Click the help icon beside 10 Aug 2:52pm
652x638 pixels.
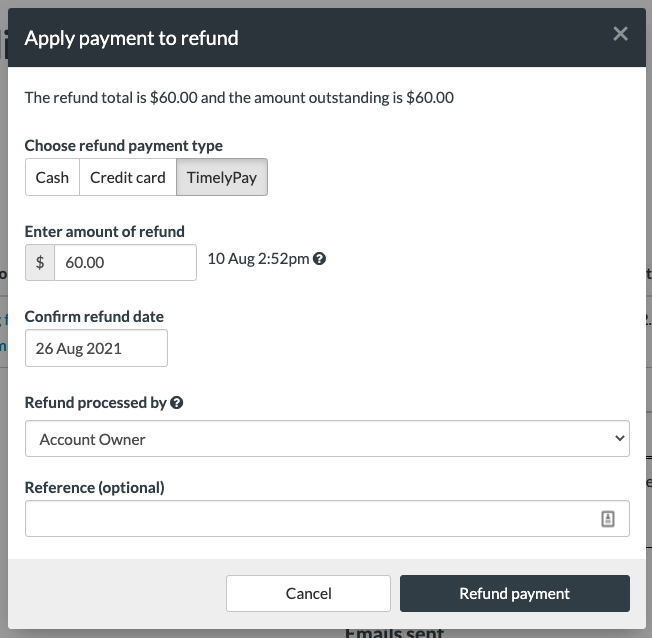(319, 259)
